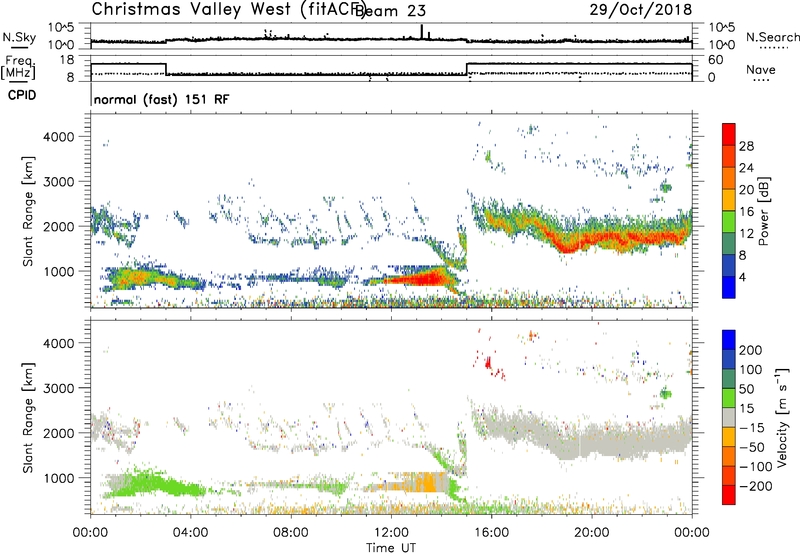Click the 'Beam 23' label
The height and width of the screenshot is (554, 800).
[x=390, y=11]
